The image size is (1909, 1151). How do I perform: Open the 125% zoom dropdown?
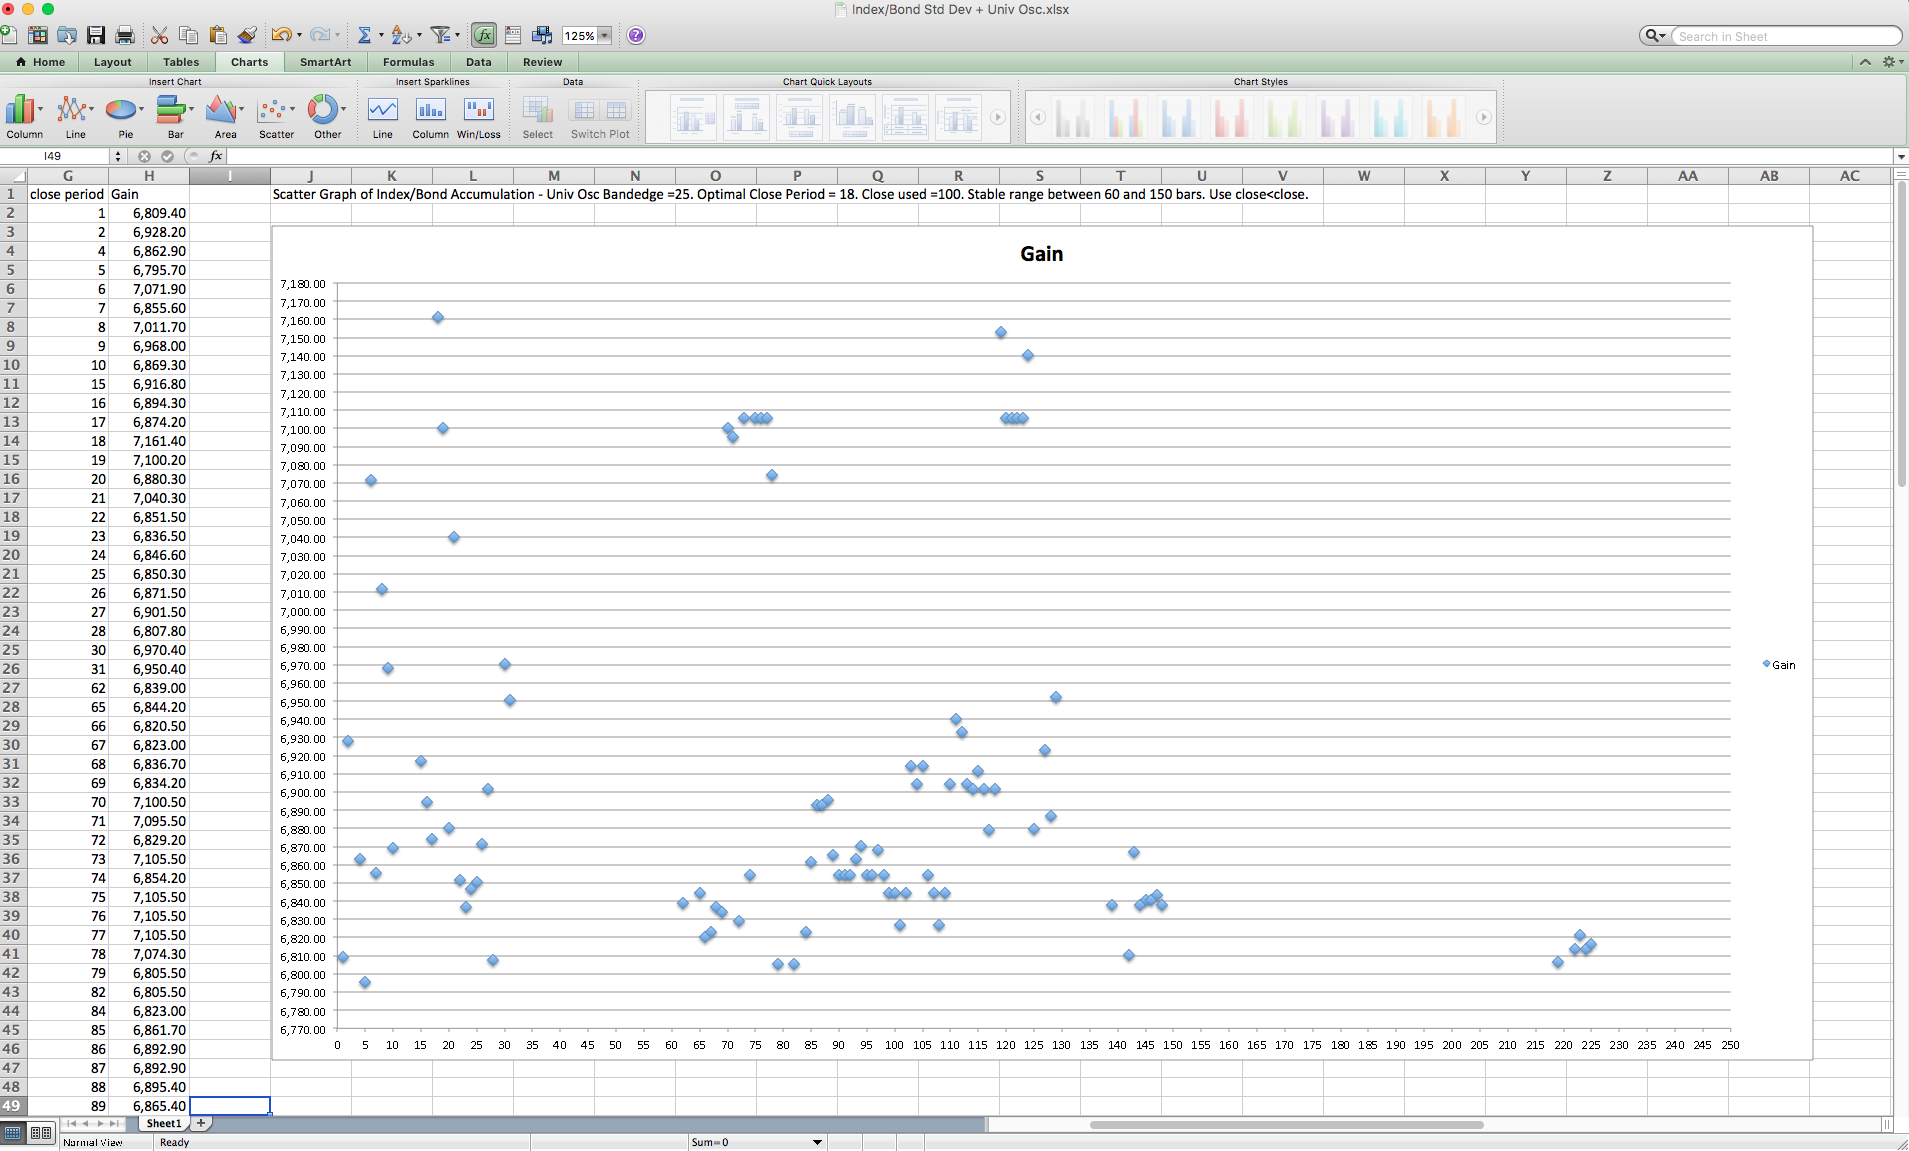pyautogui.click(x=604, y=36)
